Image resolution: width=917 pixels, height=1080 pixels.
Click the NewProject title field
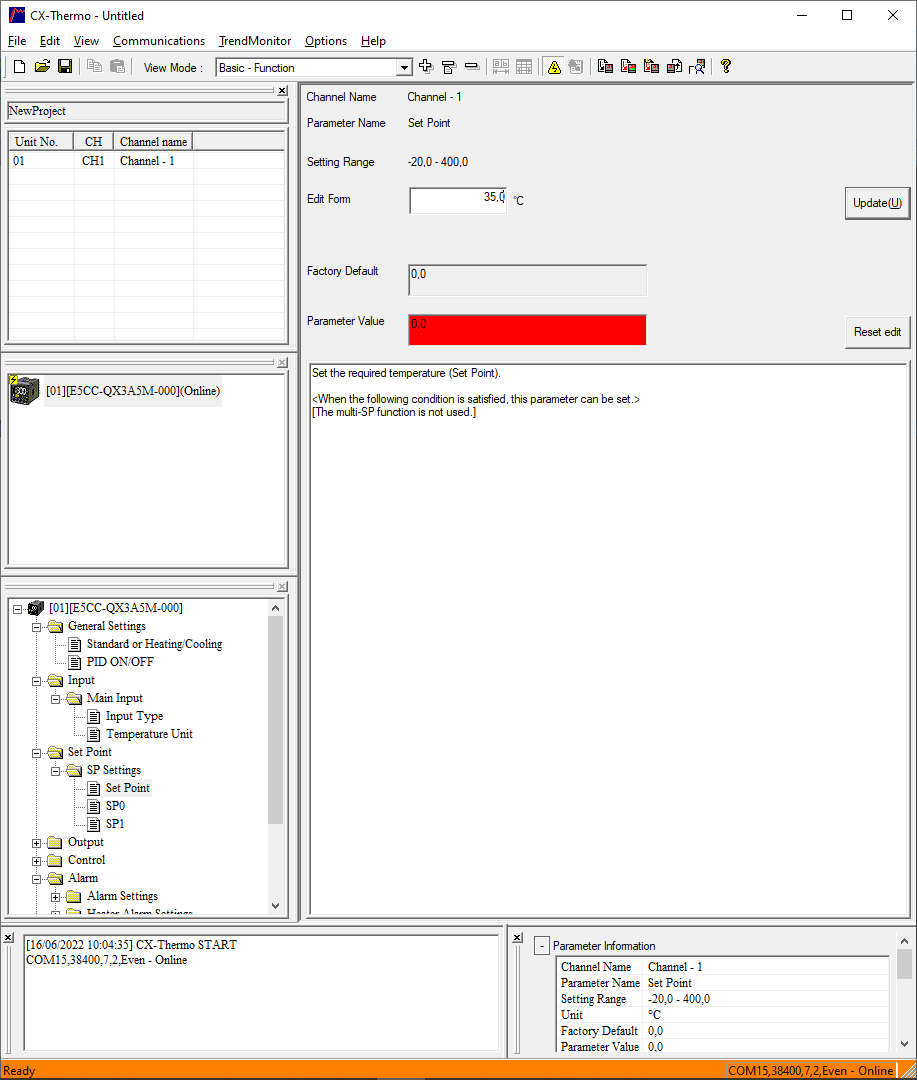[x=146, y=112]
